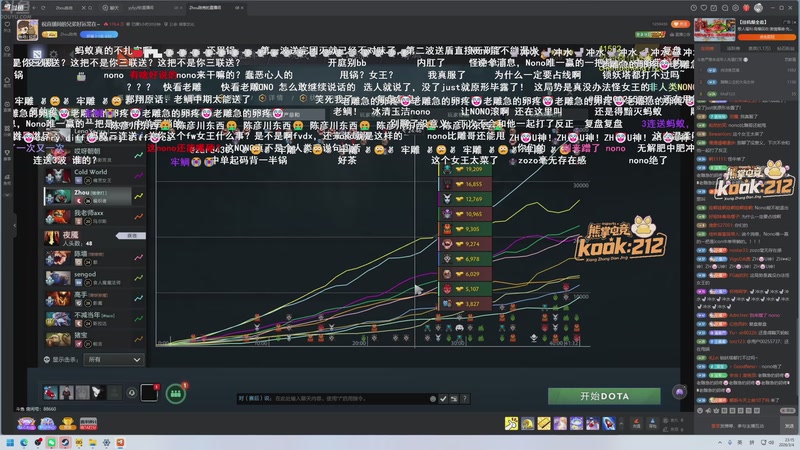The width and height of the screenshot is (800, 450).
Task: Select third chat panel tab
Action: (759, 48)
